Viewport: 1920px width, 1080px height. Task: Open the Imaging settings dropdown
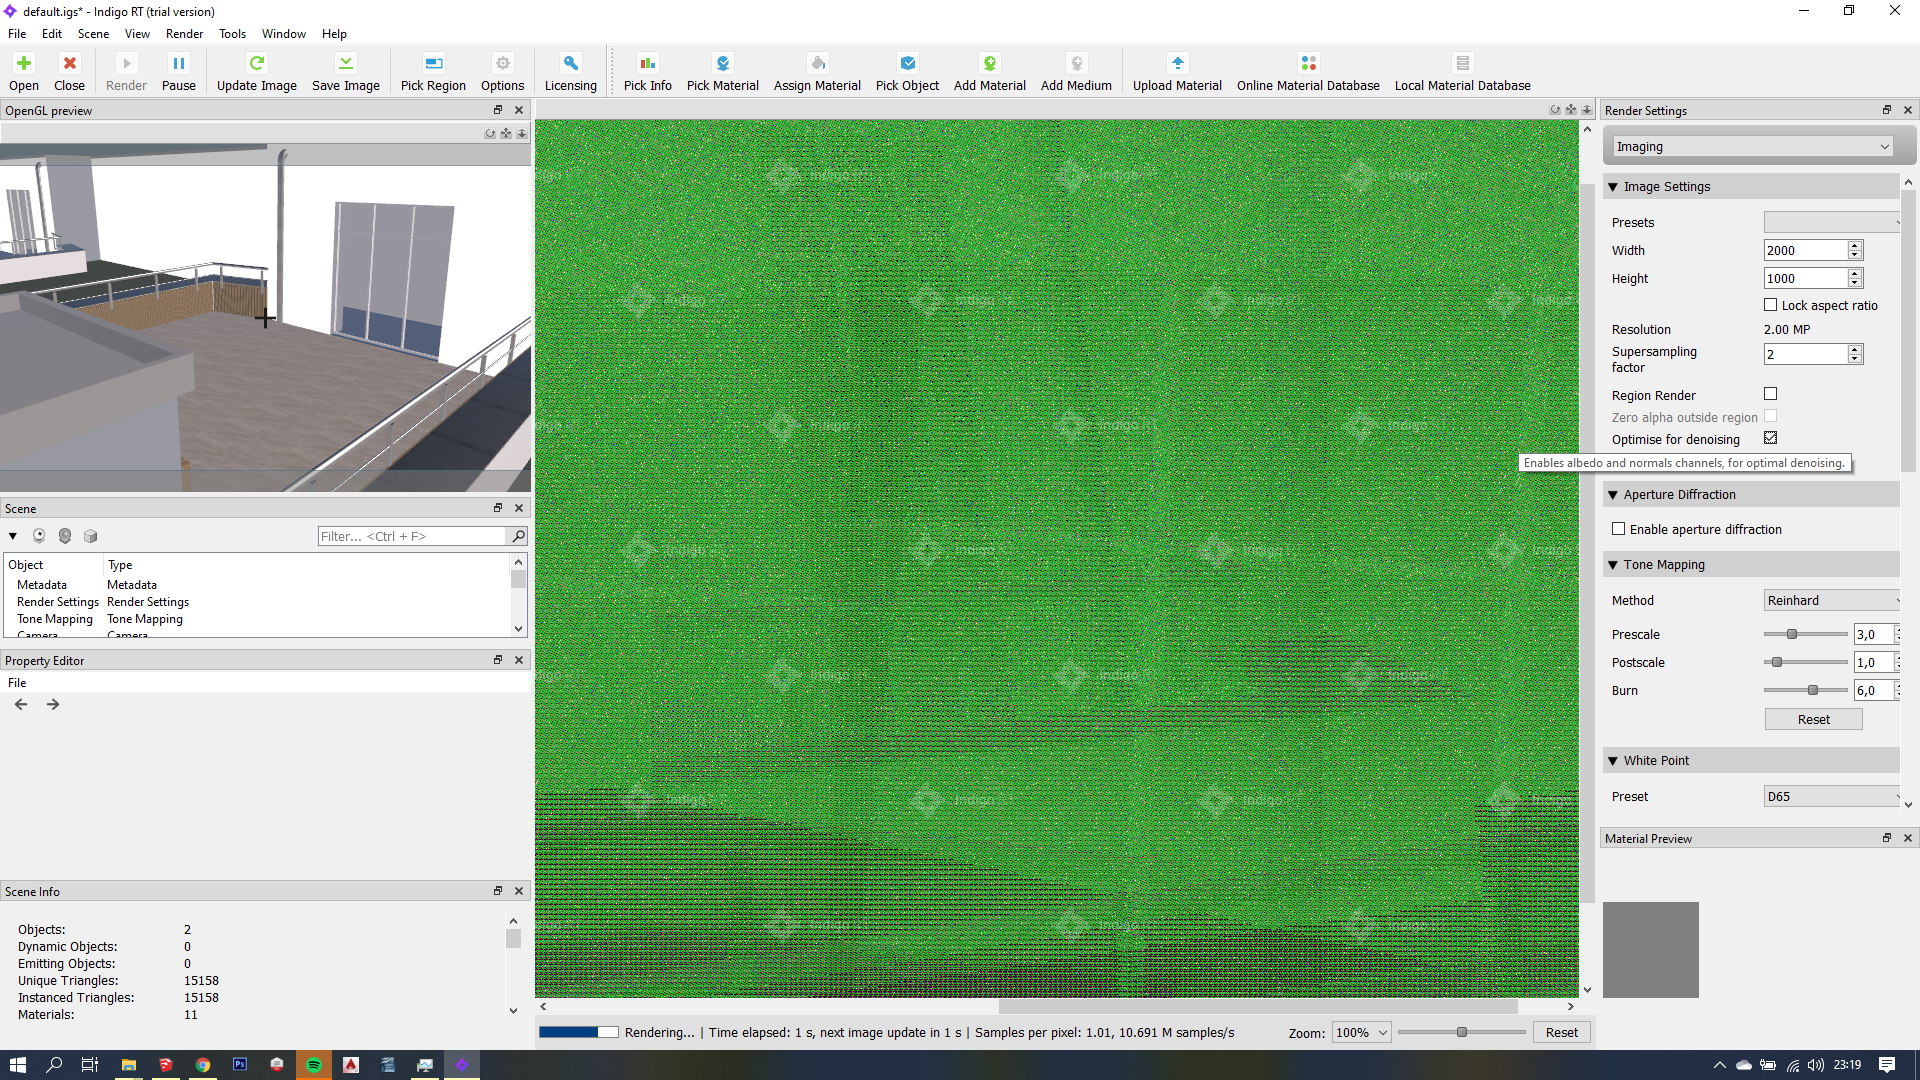tap(1752, 147)
